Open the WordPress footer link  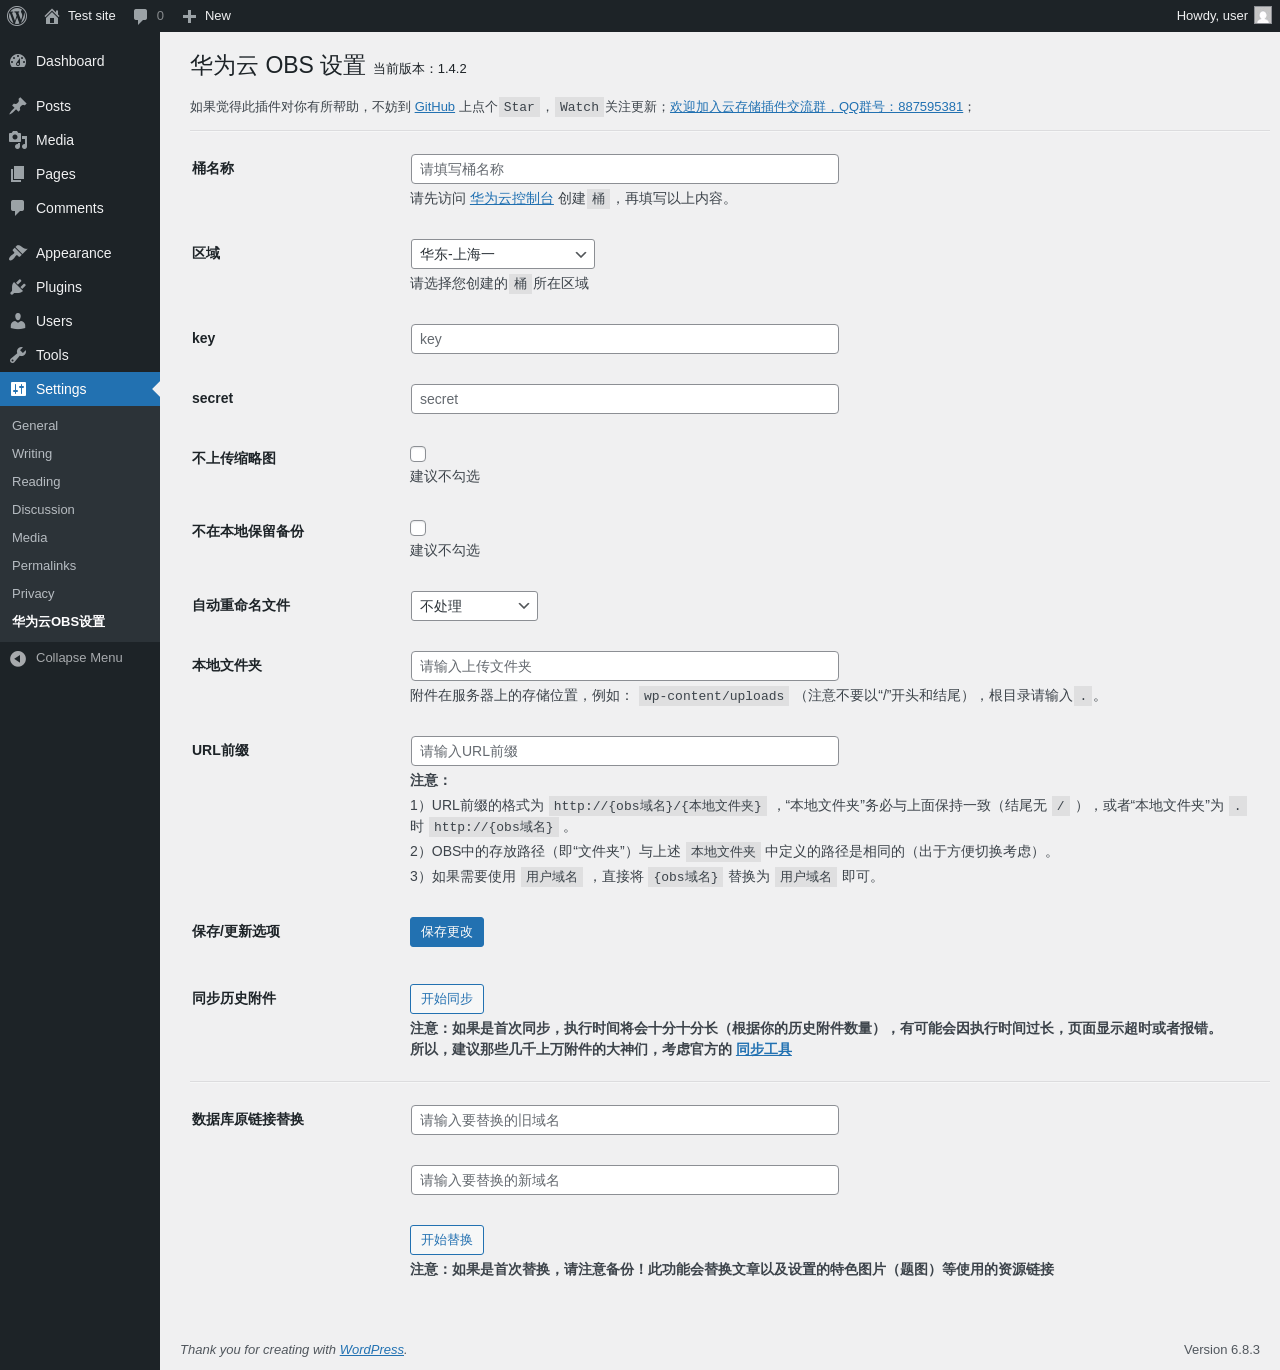pyautogui.click(x=372, y=1350)
